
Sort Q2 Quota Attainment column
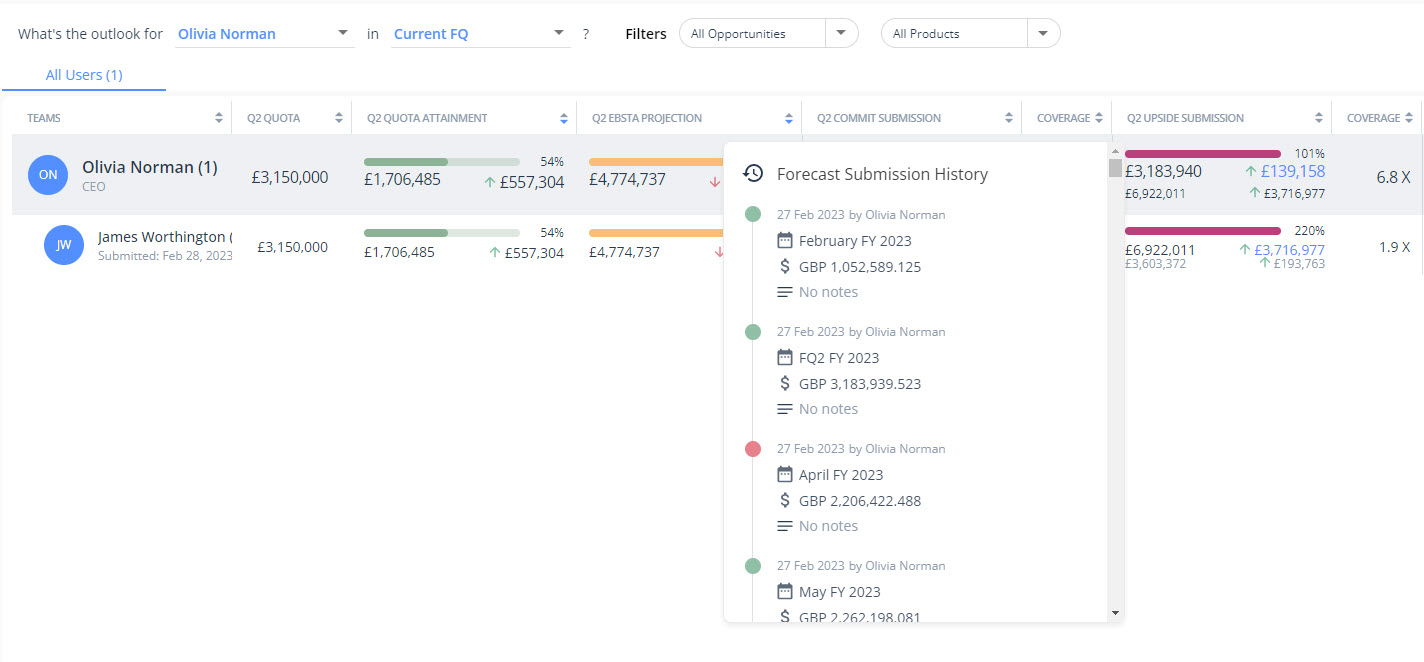[x=564, y=118]
